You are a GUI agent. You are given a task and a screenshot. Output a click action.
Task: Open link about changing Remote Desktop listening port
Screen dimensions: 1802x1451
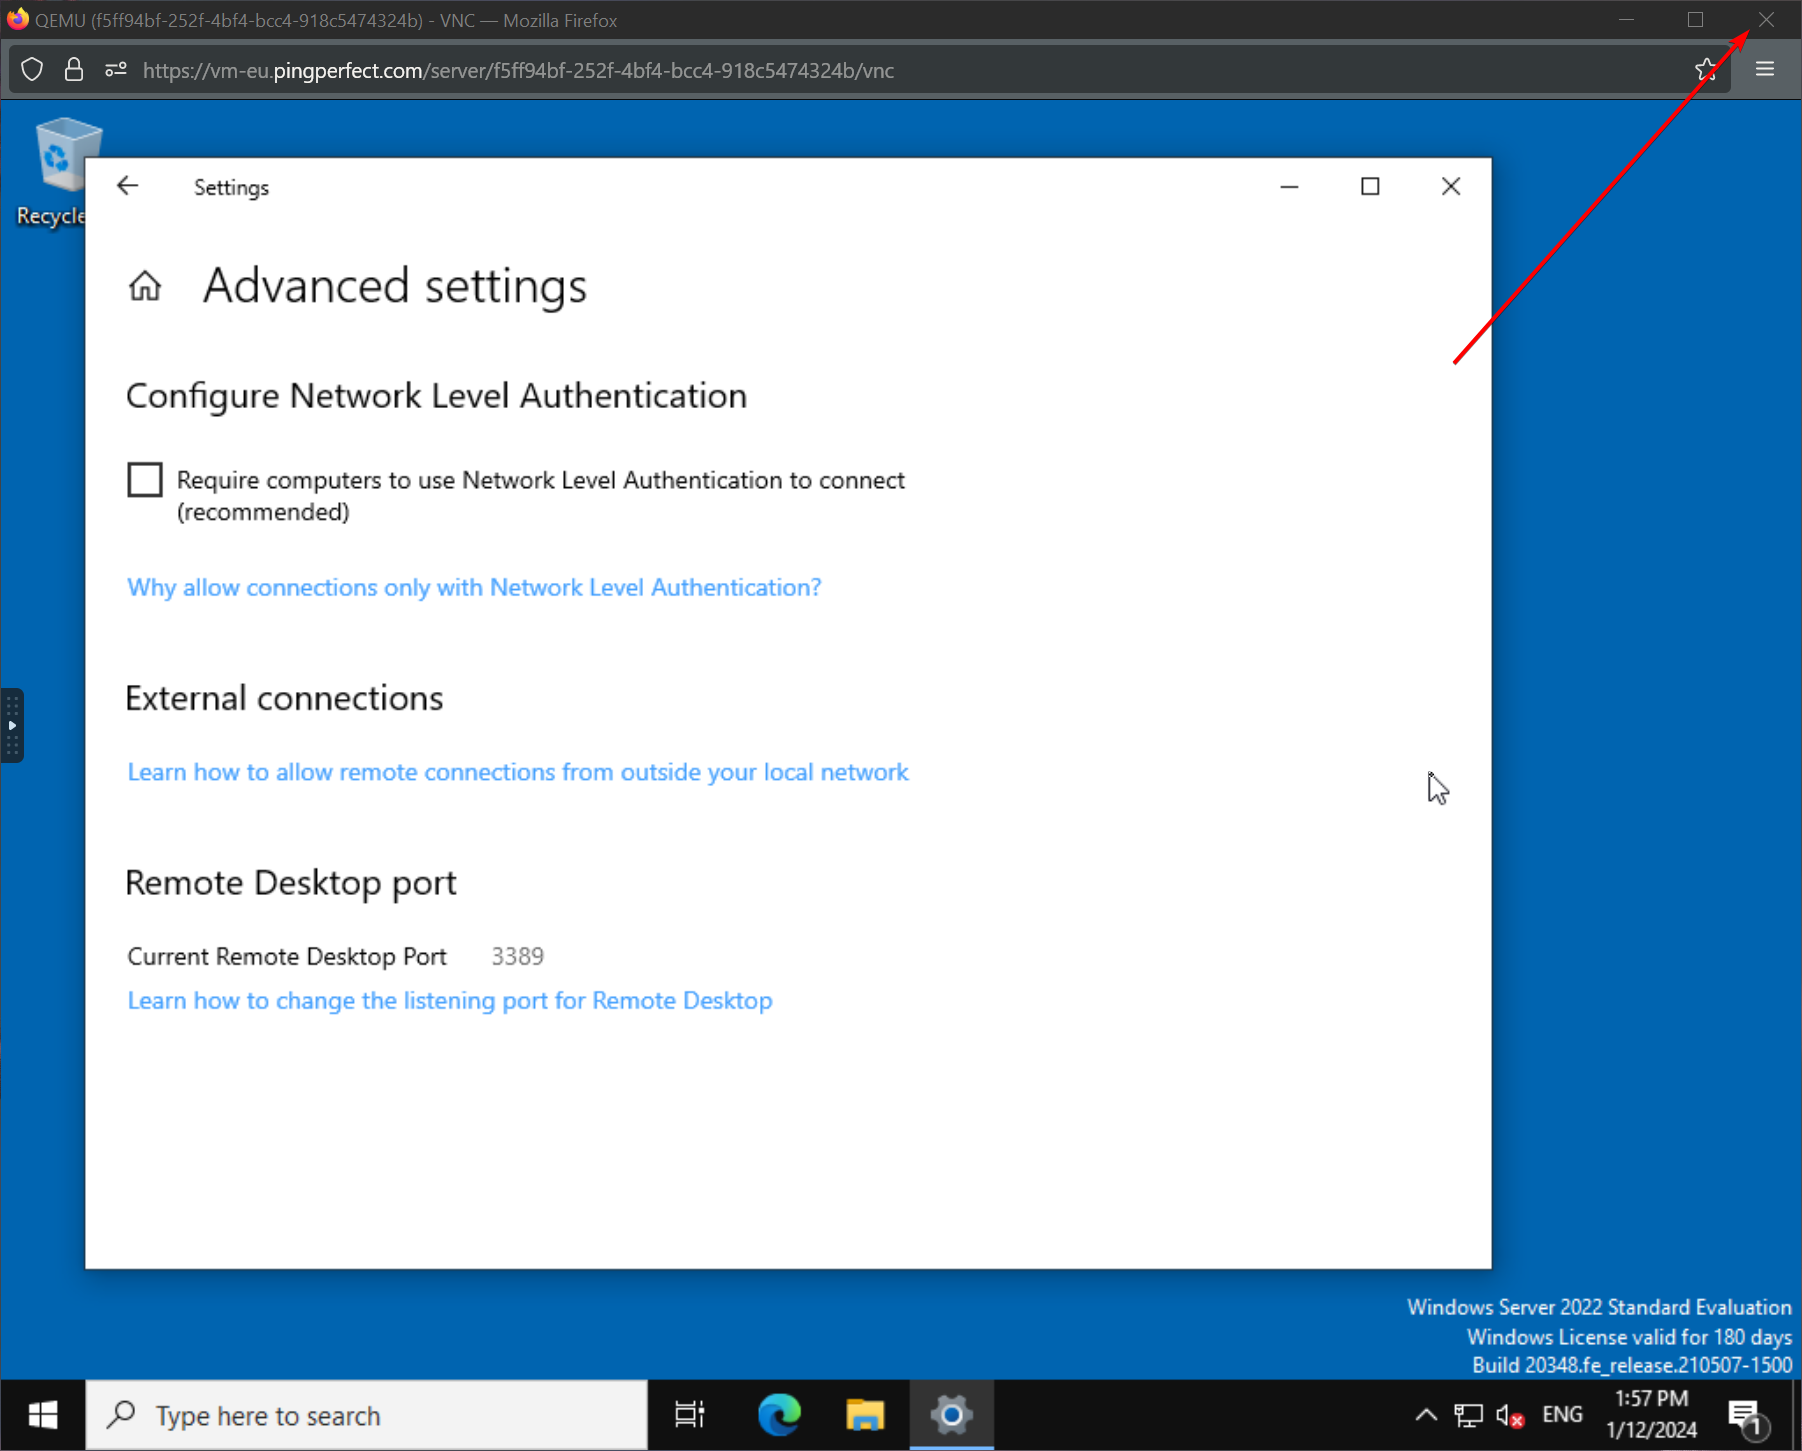point(449,1001)
